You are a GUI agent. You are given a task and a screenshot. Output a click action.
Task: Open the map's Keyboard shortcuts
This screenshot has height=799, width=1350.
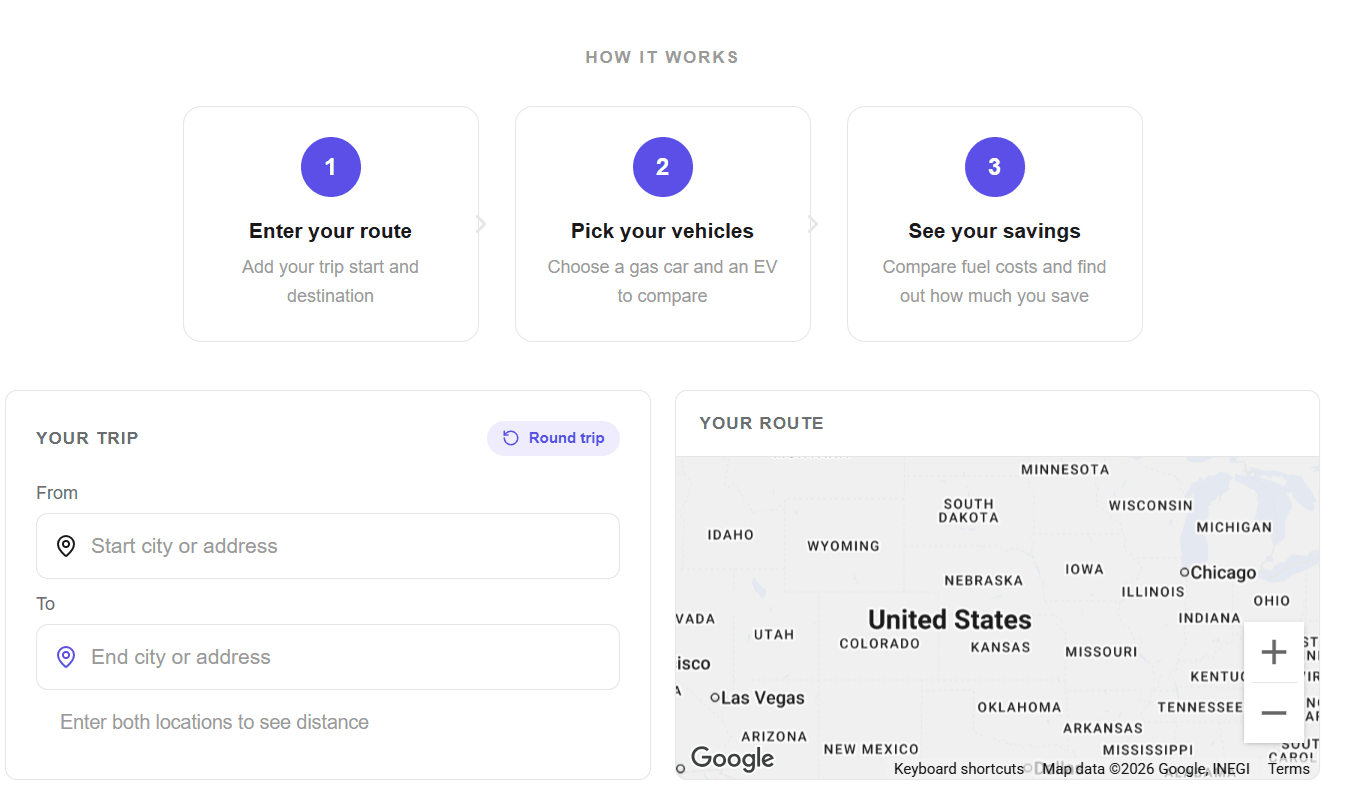[959, 769]
